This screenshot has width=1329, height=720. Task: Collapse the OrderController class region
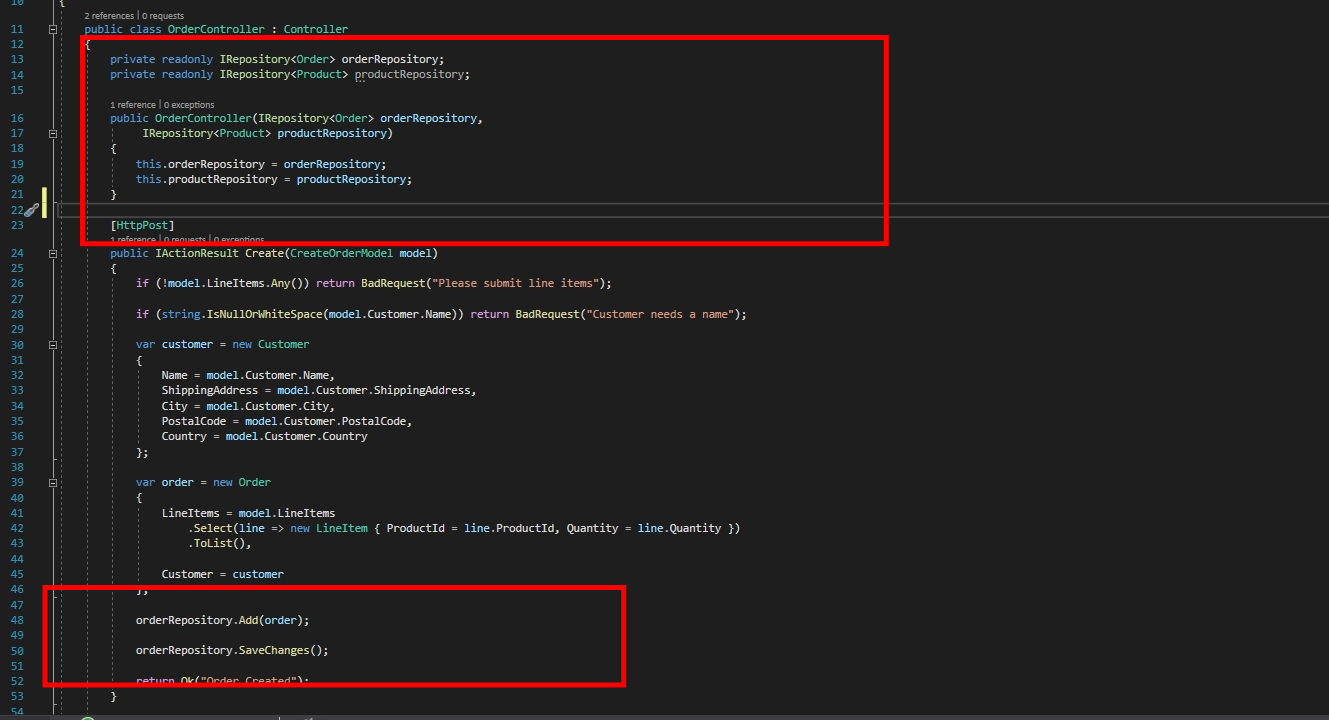(52, 29)
